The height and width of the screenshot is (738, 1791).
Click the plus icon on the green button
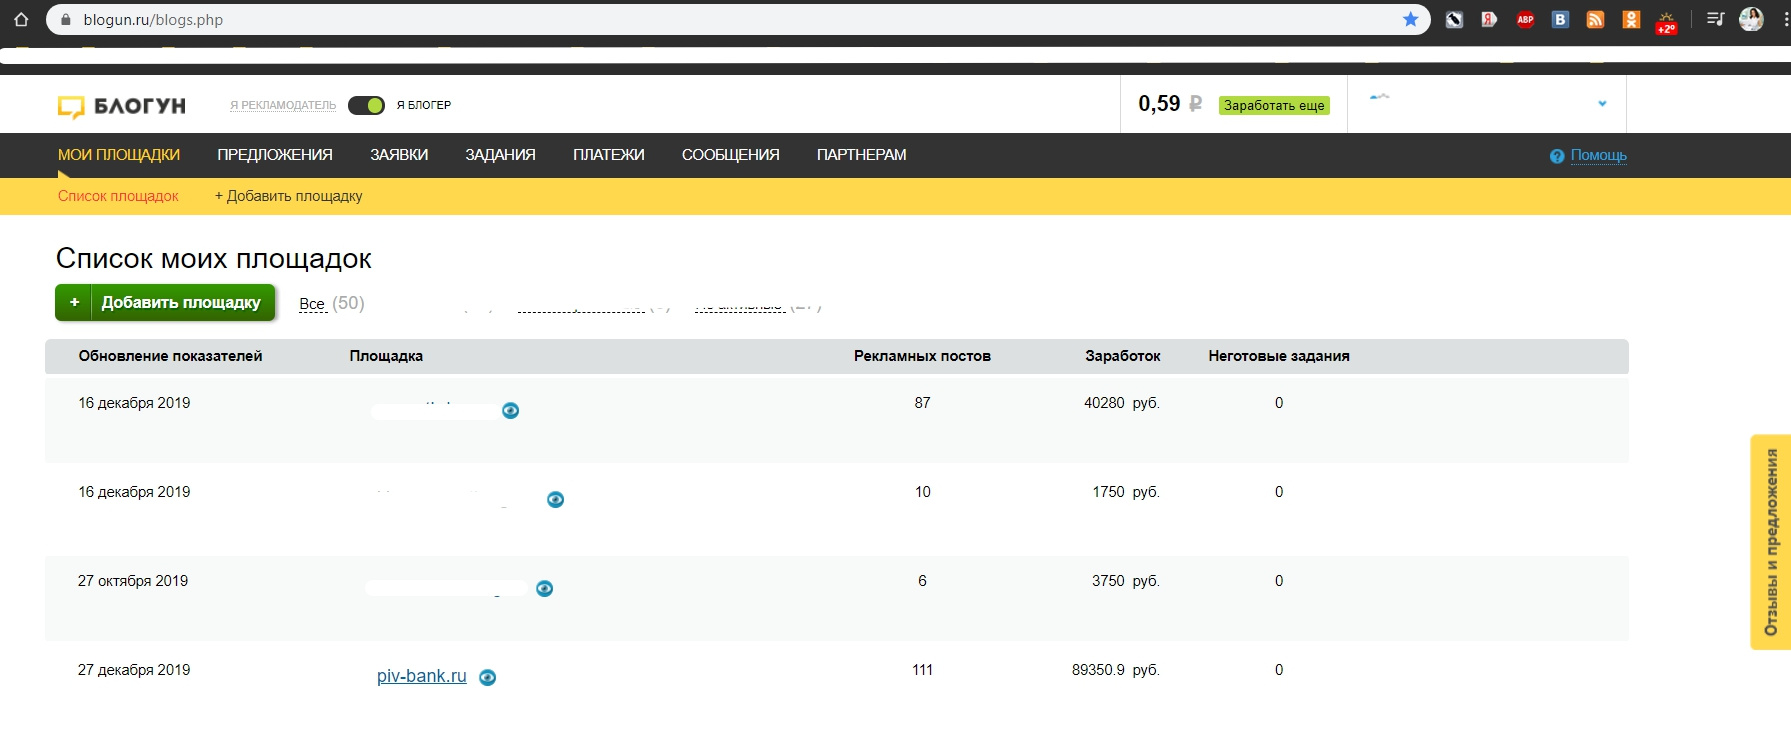[x=74, y=302]
